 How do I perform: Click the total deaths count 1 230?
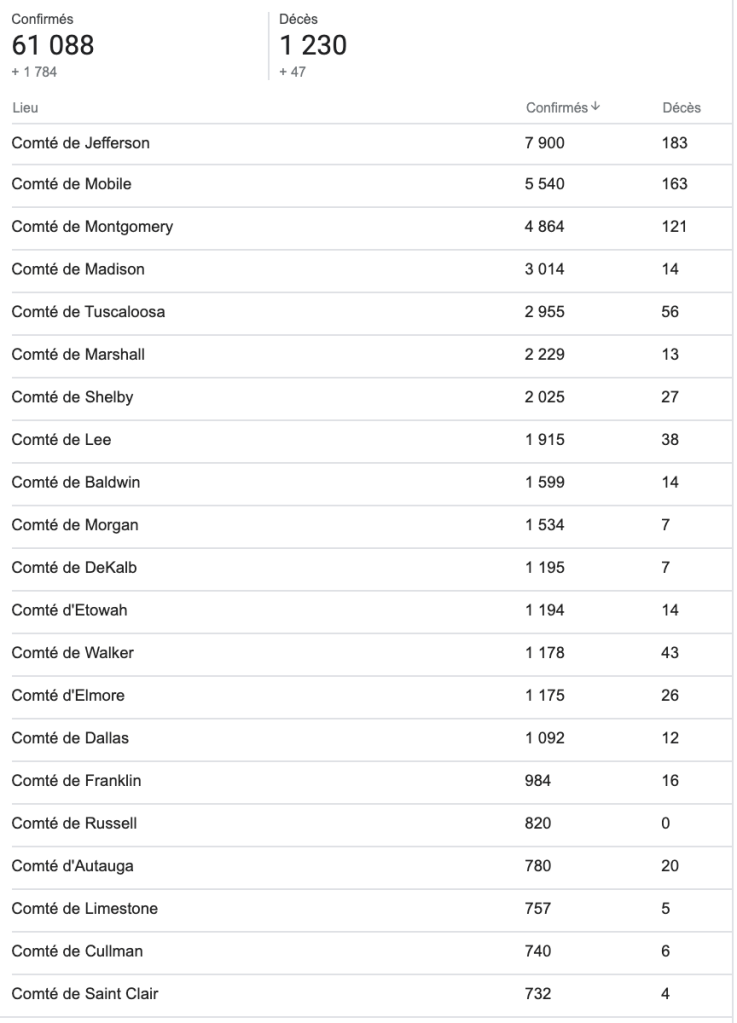coord(316,46)
